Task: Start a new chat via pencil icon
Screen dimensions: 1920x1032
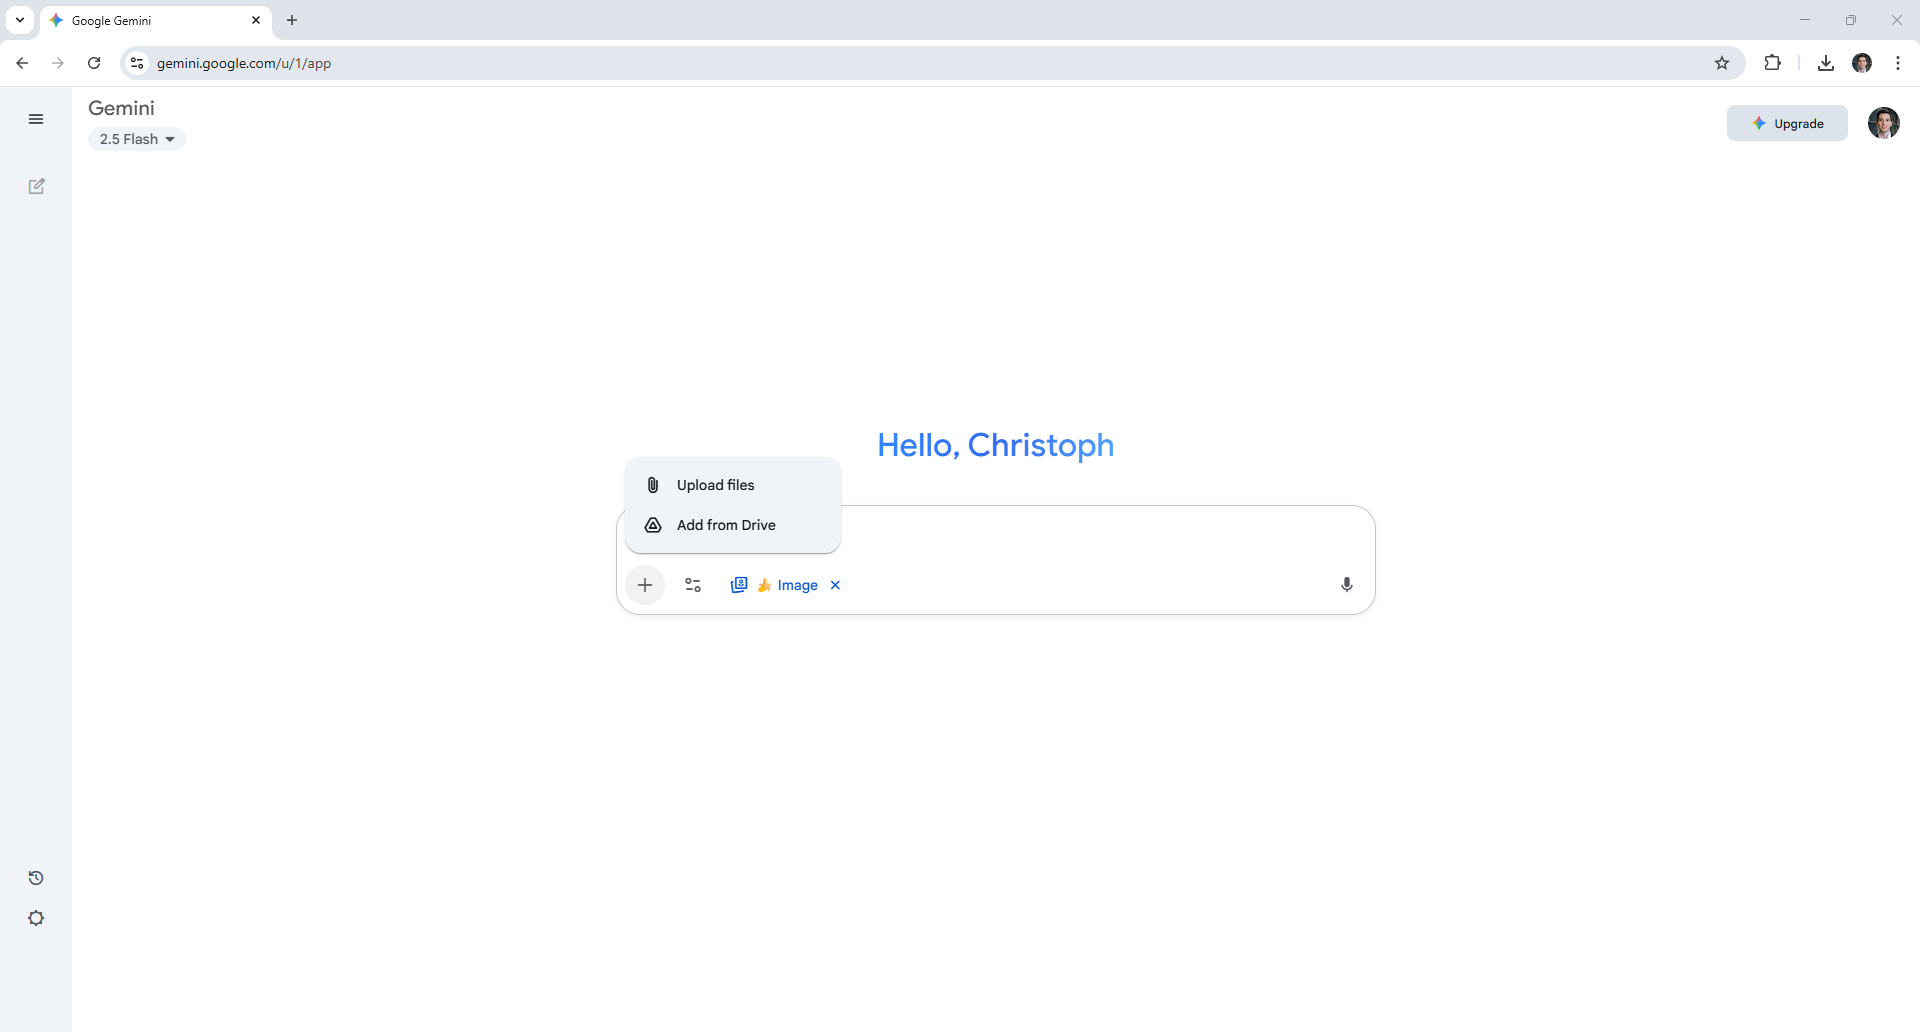Action: point(36,187)
